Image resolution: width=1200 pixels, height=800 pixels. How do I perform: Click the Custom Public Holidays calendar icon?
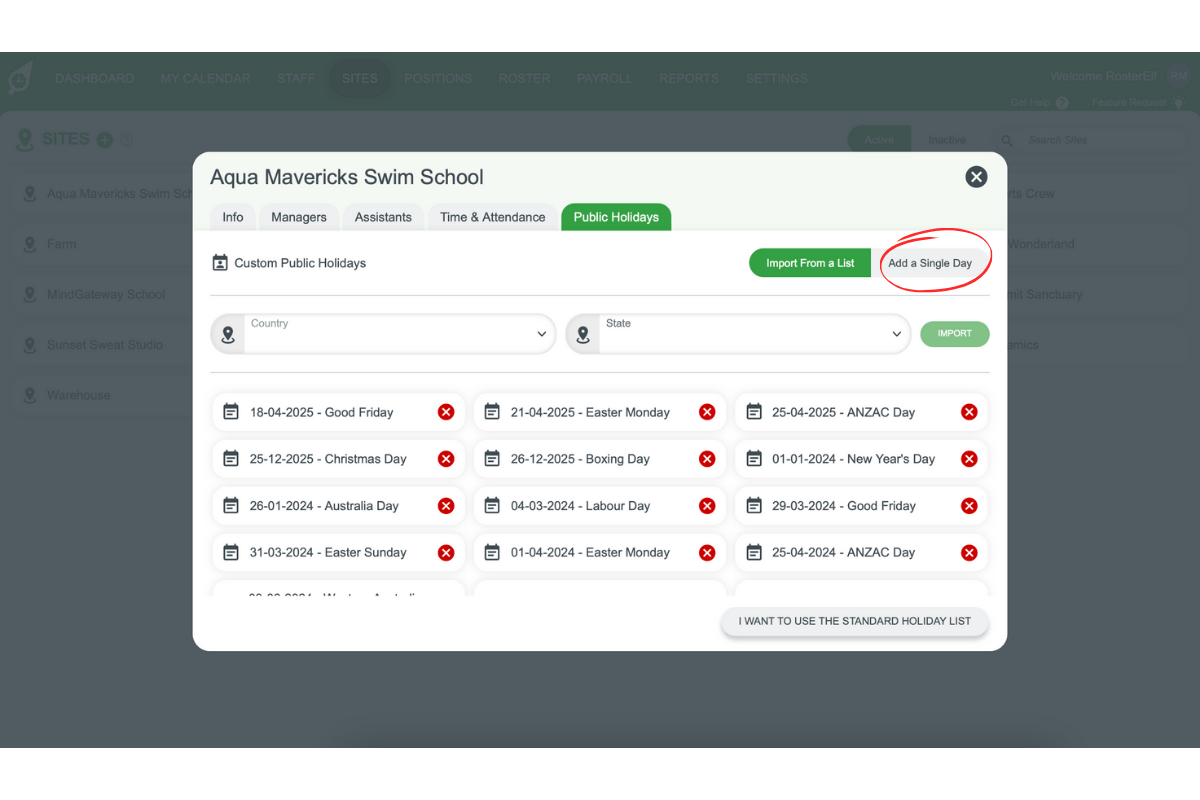coord(220,263)
